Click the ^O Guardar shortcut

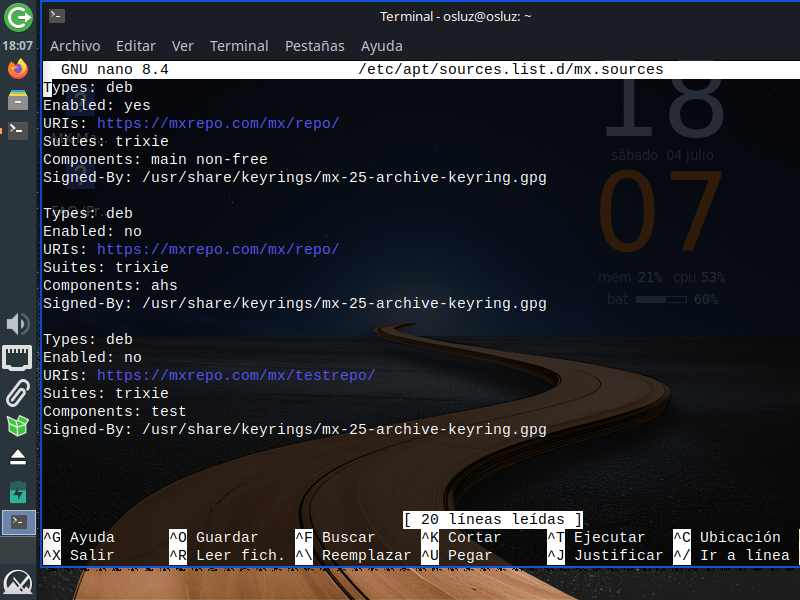(214, 537)
